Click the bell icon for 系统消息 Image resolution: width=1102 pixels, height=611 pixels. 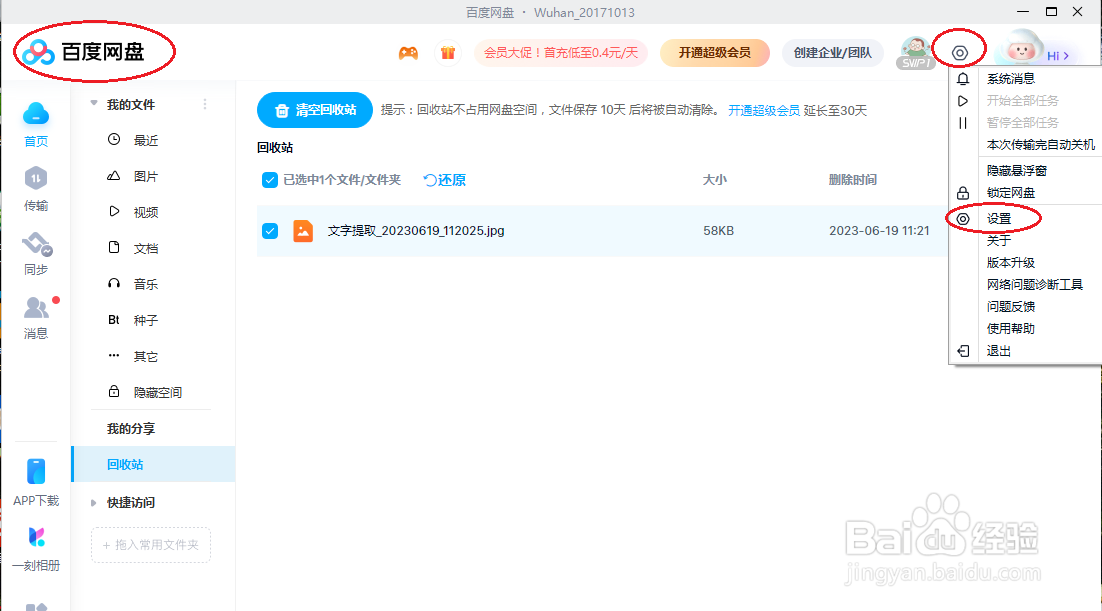coord(963,79)
